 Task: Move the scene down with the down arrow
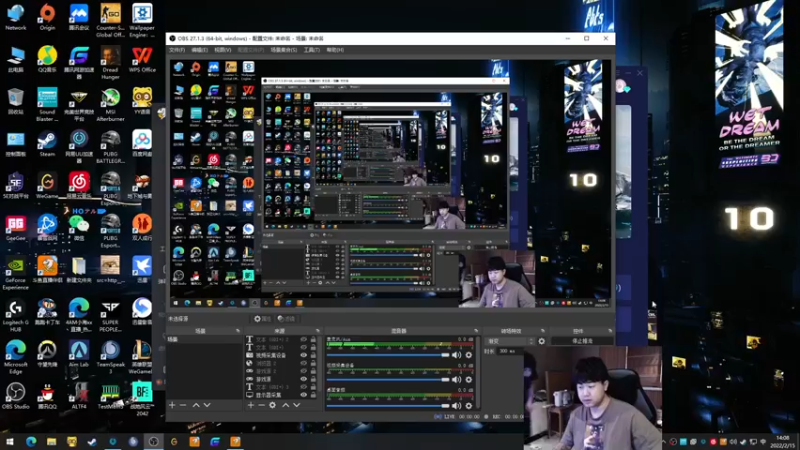(207, 405)
